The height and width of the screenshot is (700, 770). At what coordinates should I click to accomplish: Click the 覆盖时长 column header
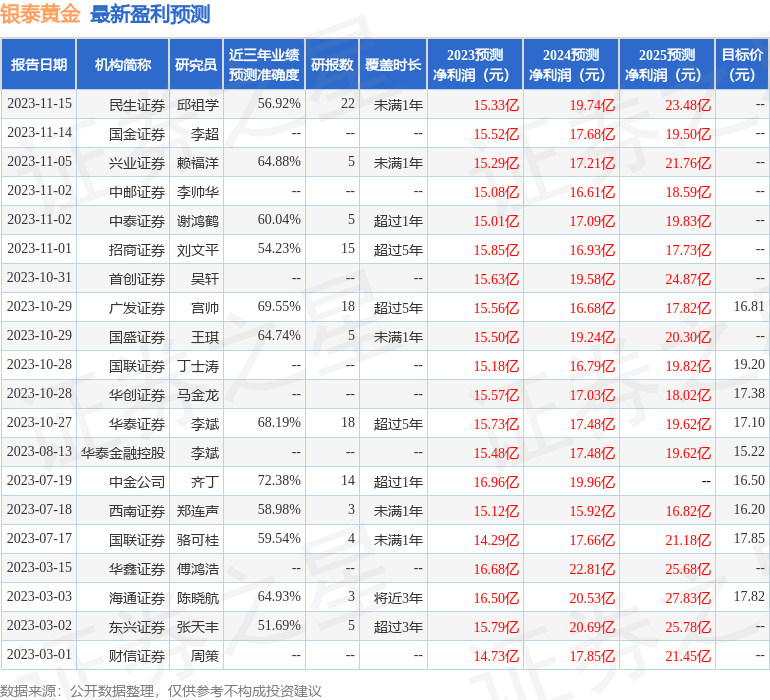393,64
